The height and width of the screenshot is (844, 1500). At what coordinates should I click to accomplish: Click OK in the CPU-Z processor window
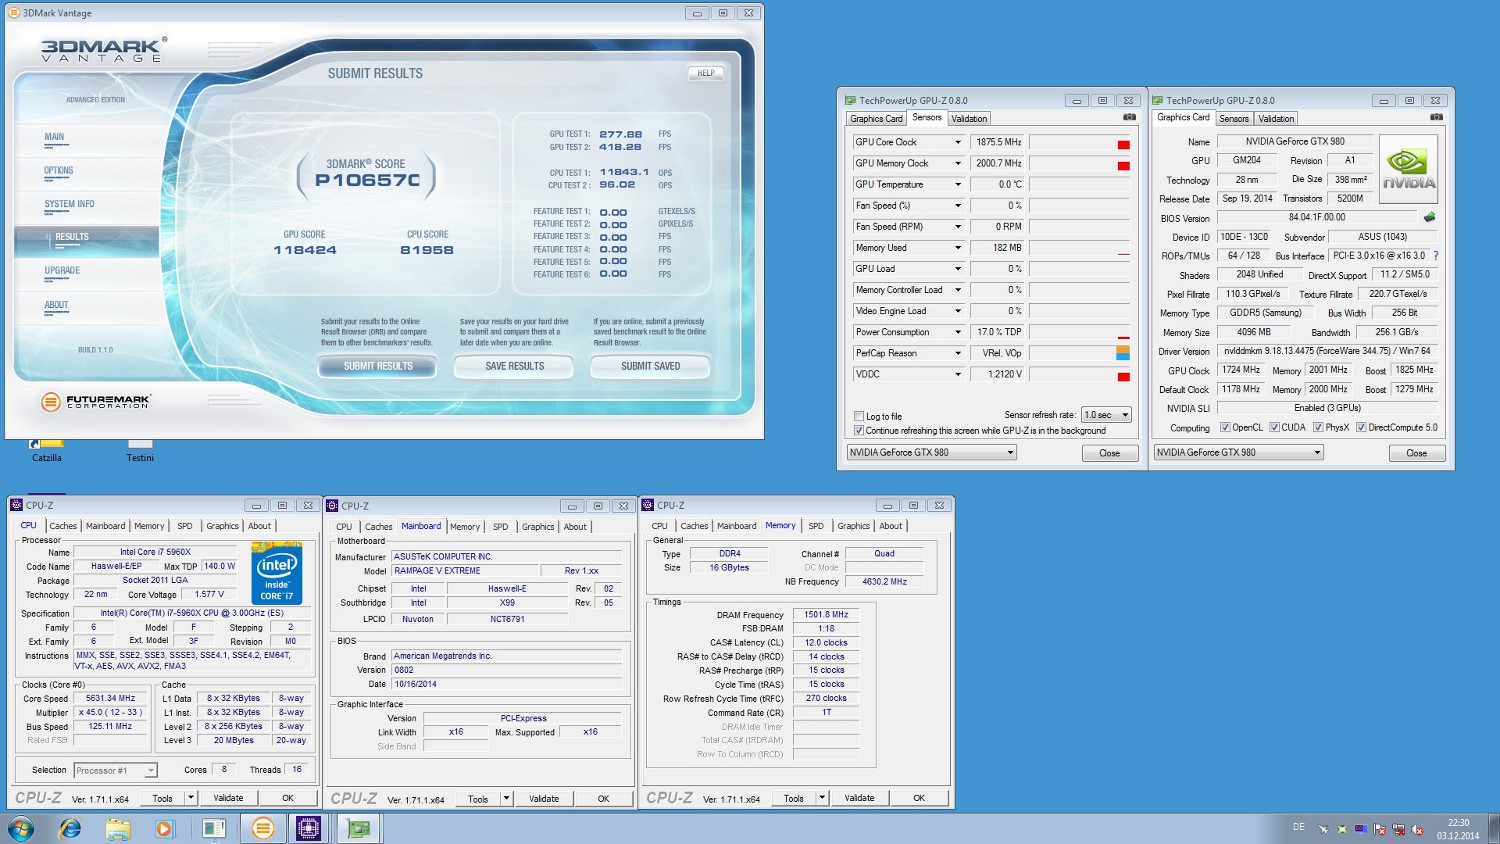click(288, 798)
